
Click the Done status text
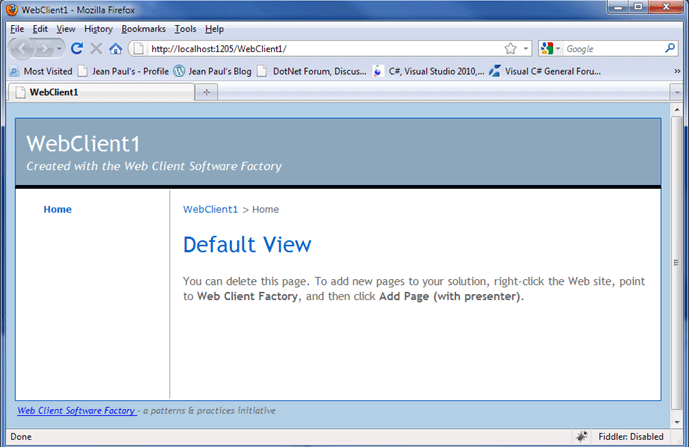21,437
